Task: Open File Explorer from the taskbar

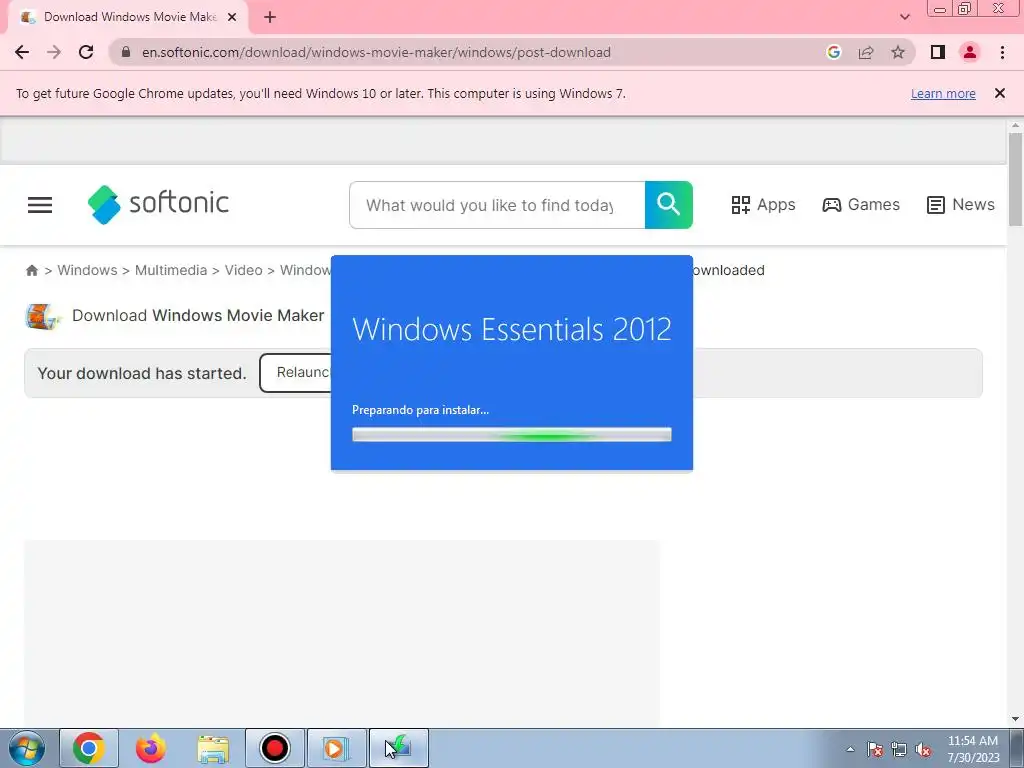Action: click(x=213, y=748)
